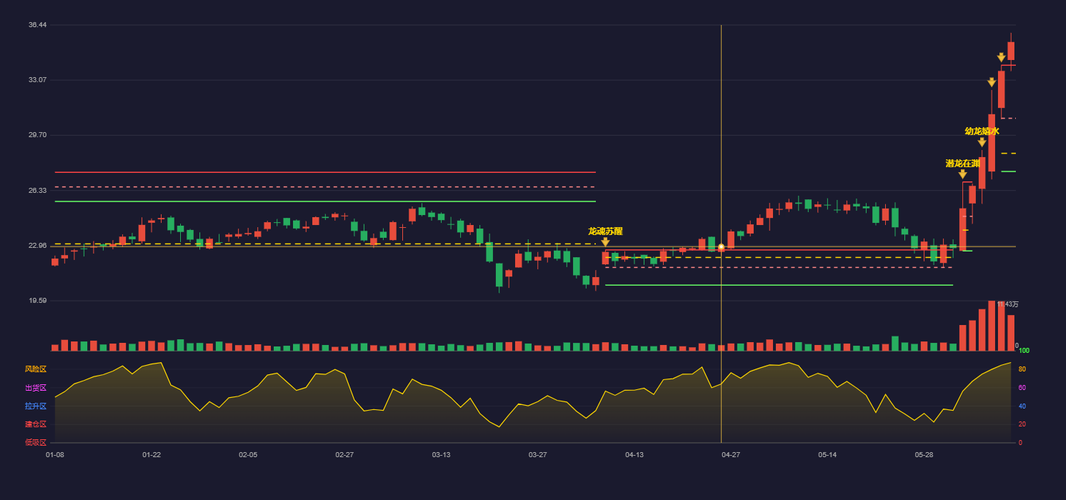
Task: Click the magenta 60 indicator axis value
Action: [x=1022, y=388]
